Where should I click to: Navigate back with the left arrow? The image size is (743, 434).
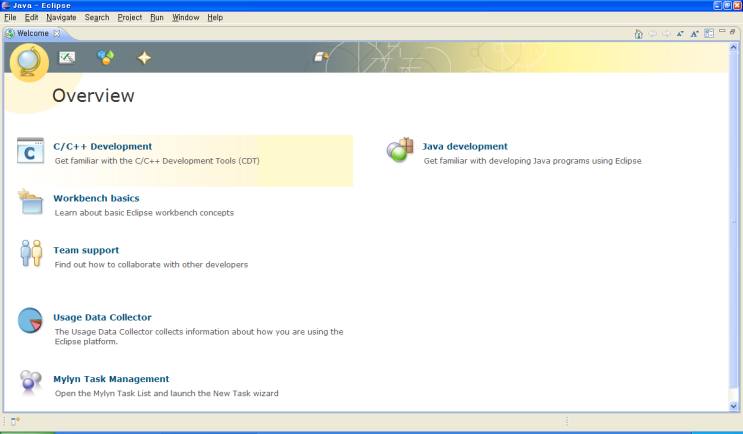652,34
